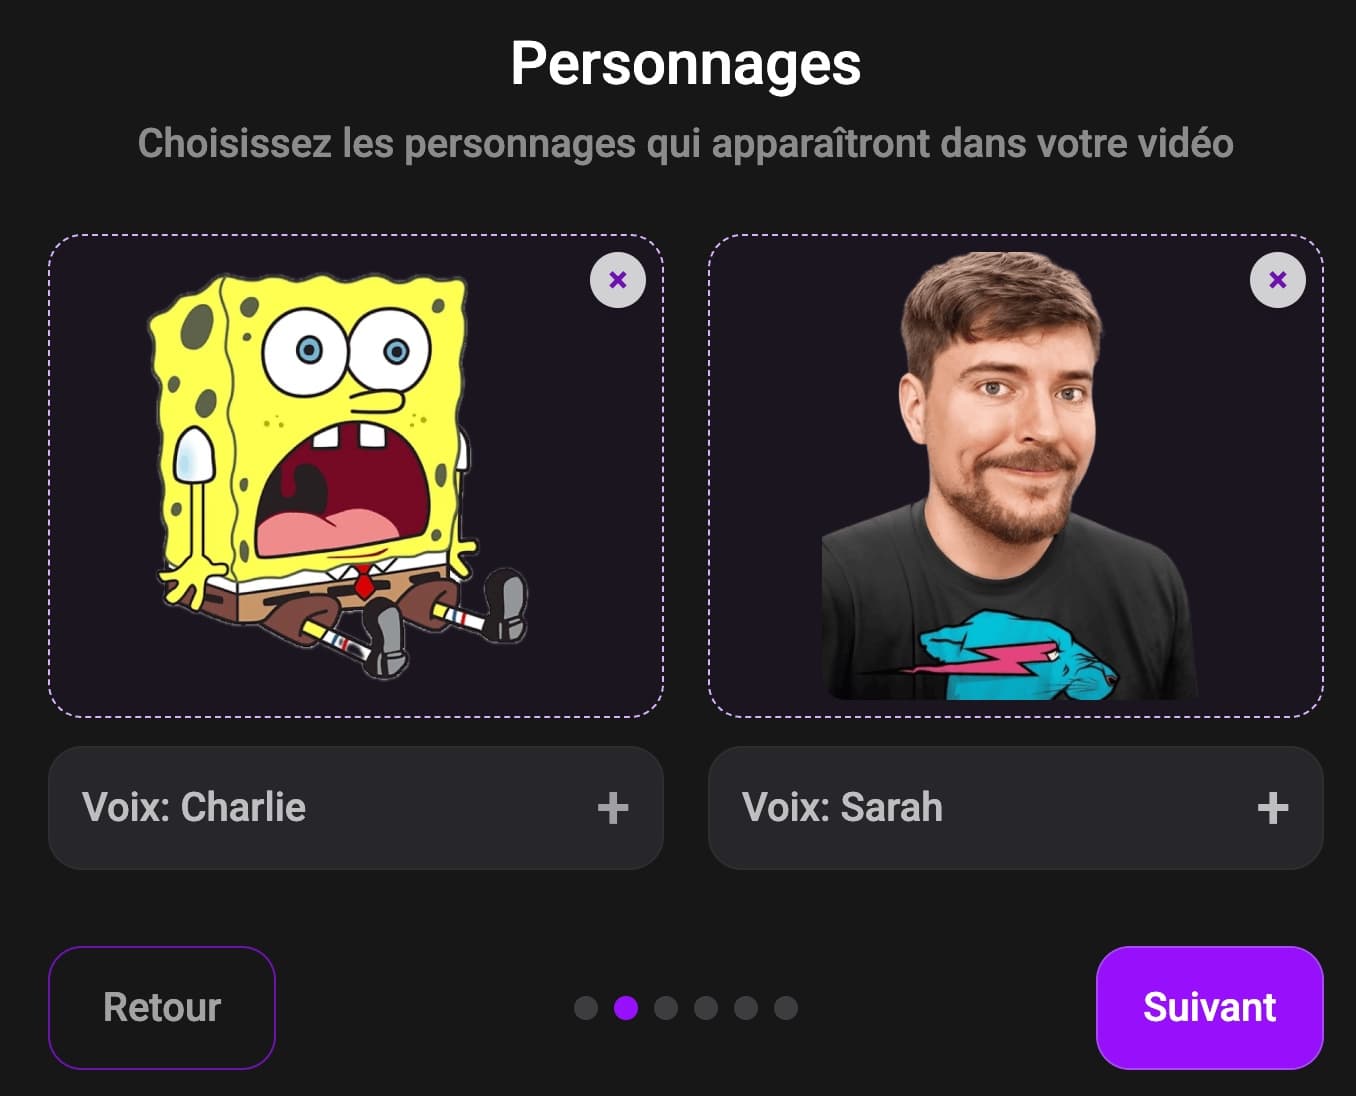Click the Choisissez les personnages subtitle text

pyautogui.click(x=686, y=144)
